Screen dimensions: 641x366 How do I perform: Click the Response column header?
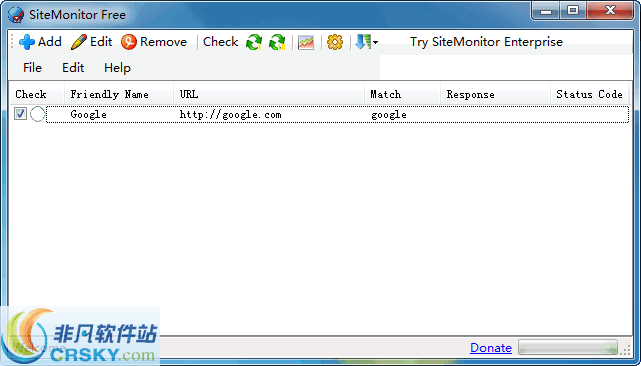495,94
